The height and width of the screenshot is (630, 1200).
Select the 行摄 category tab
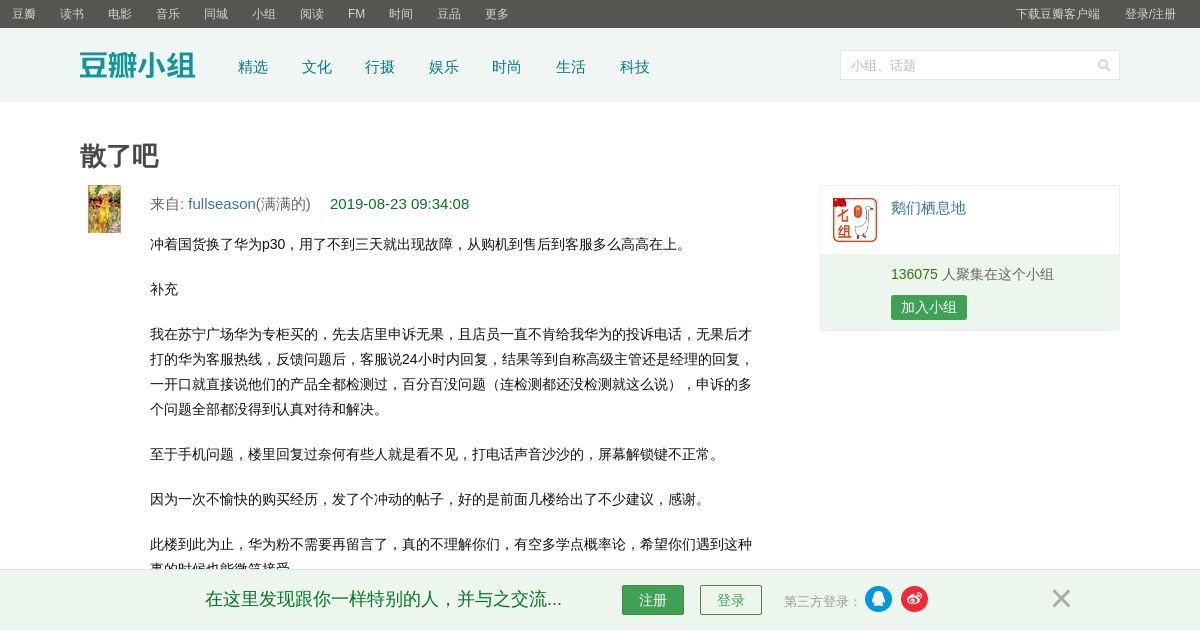click(x=380, y=67)
